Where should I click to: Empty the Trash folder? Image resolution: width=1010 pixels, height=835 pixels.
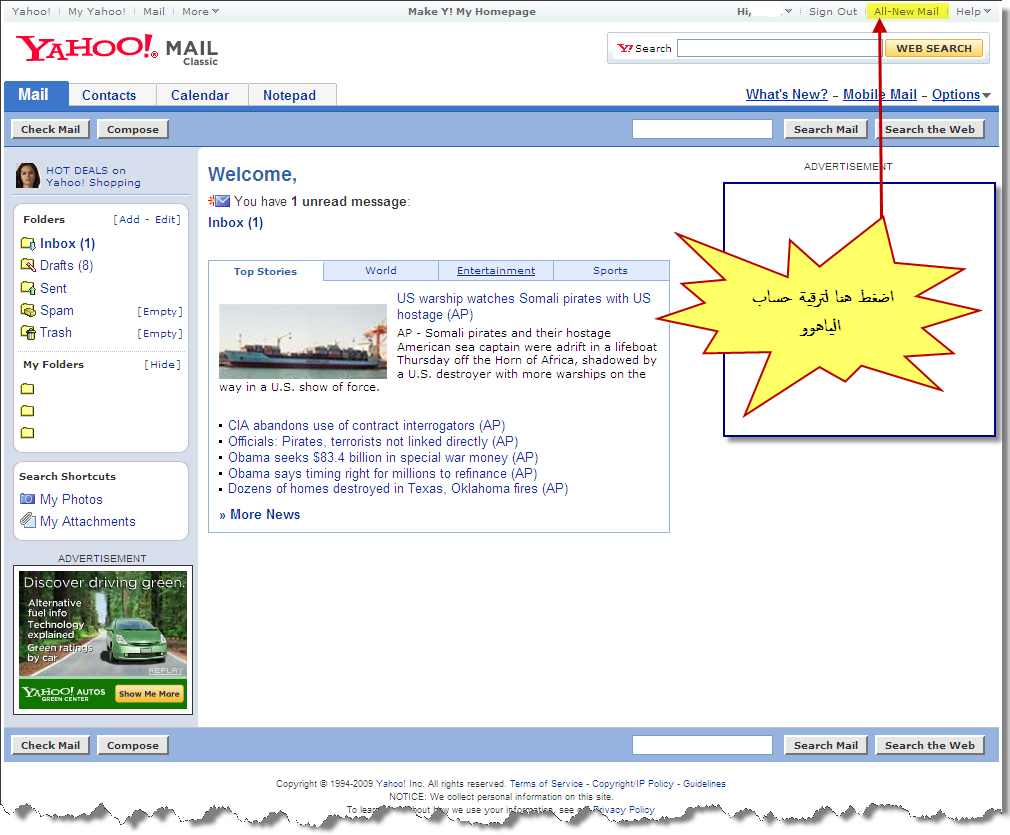pyautogui.click(x=160, y=333)
